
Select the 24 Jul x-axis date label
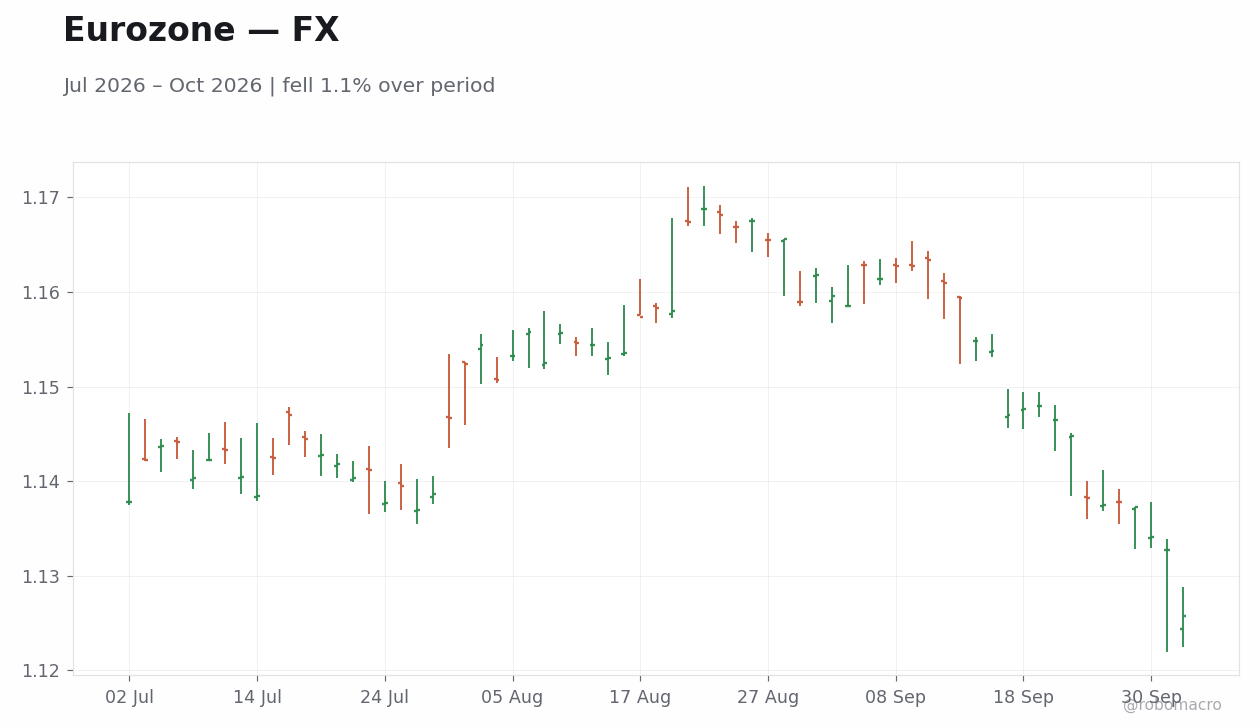(x=385, y=698)
